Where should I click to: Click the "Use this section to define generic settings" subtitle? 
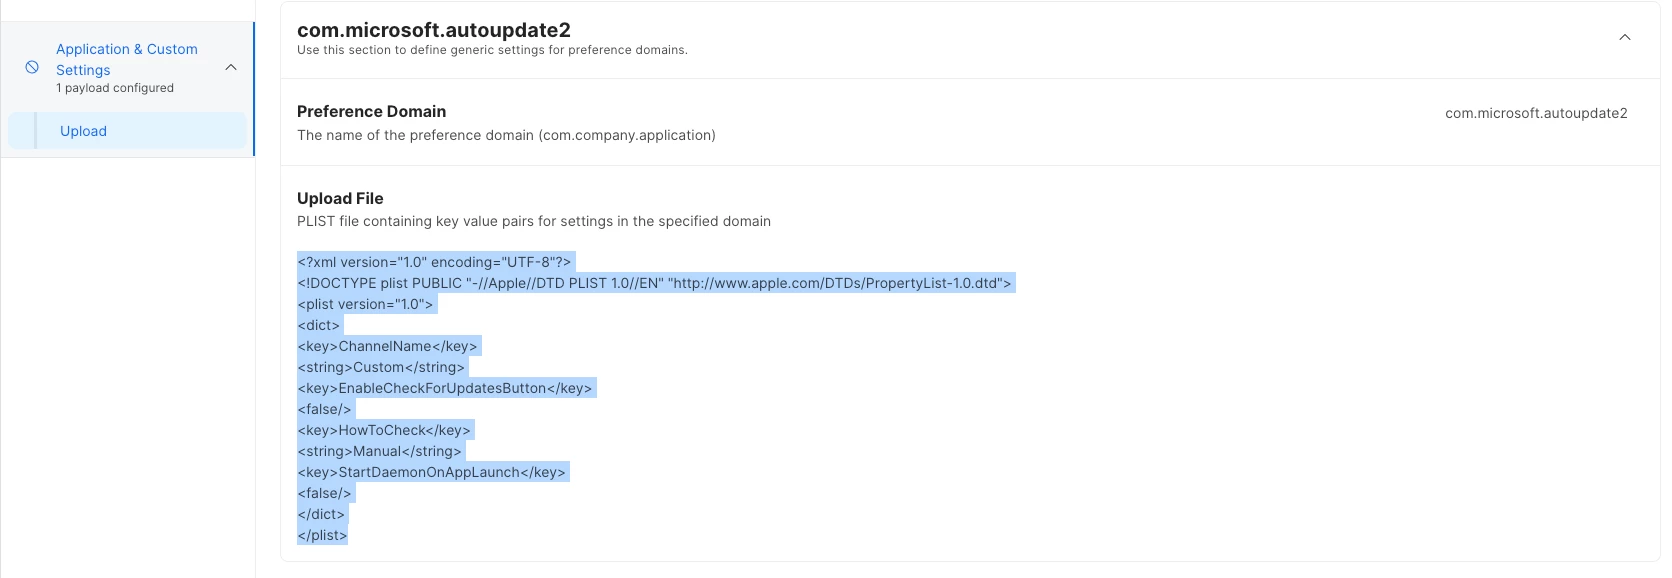pos(492,50)
